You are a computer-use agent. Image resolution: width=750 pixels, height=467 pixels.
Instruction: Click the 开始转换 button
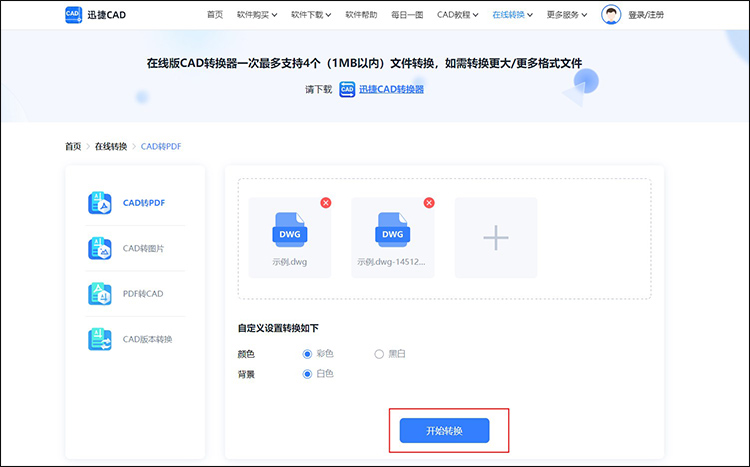[x=444, y=431]
